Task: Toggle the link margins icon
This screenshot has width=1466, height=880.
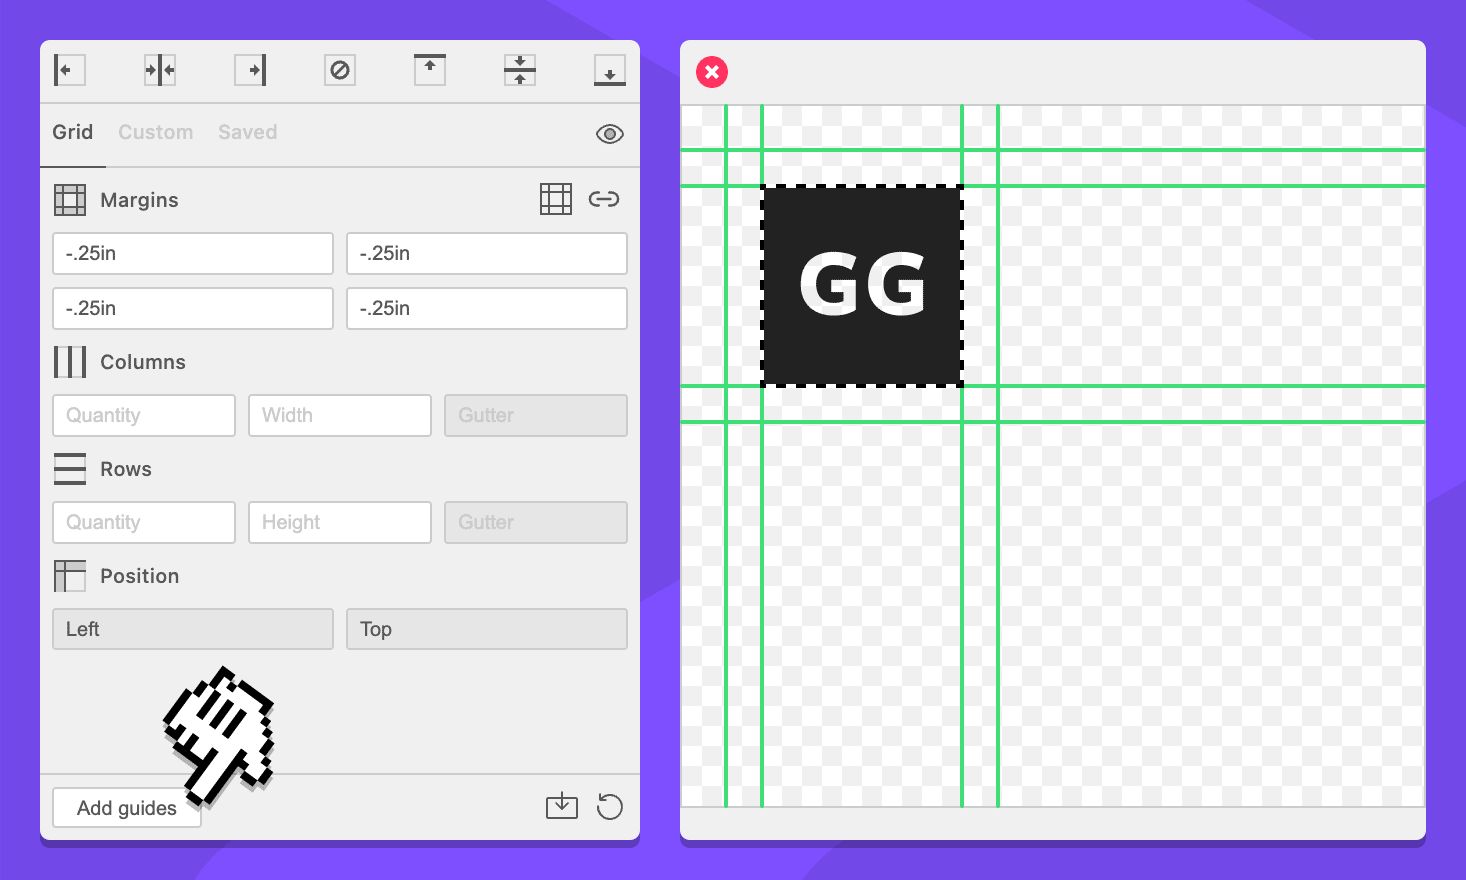Action: tap(604, 199)
